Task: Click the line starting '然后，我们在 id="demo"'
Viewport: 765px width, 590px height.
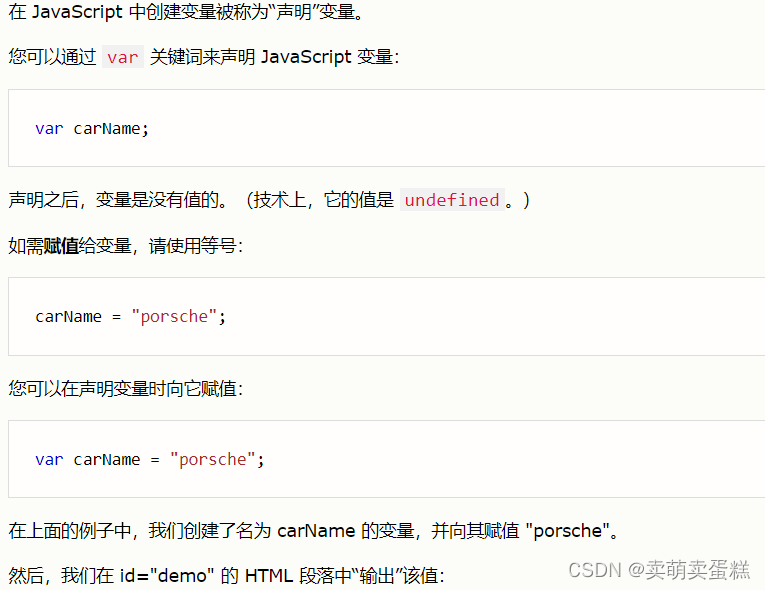Action: 226,575
